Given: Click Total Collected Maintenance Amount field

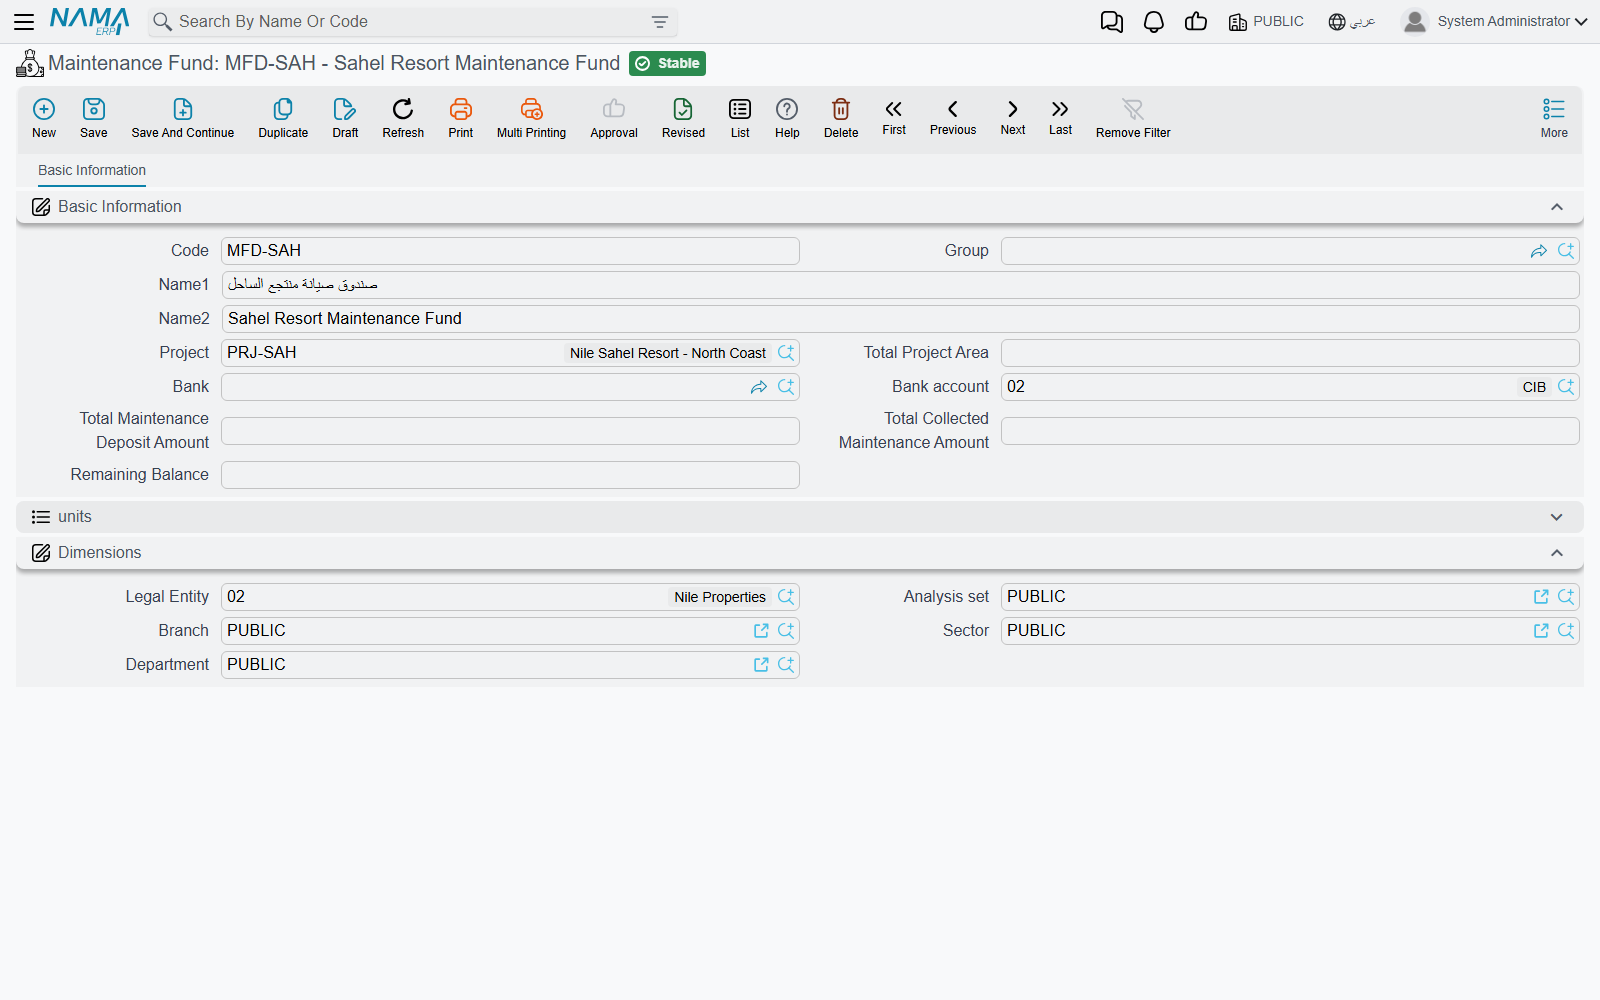Looking at the screenshot, I should pyautogui.click(x=1290, y=431).
